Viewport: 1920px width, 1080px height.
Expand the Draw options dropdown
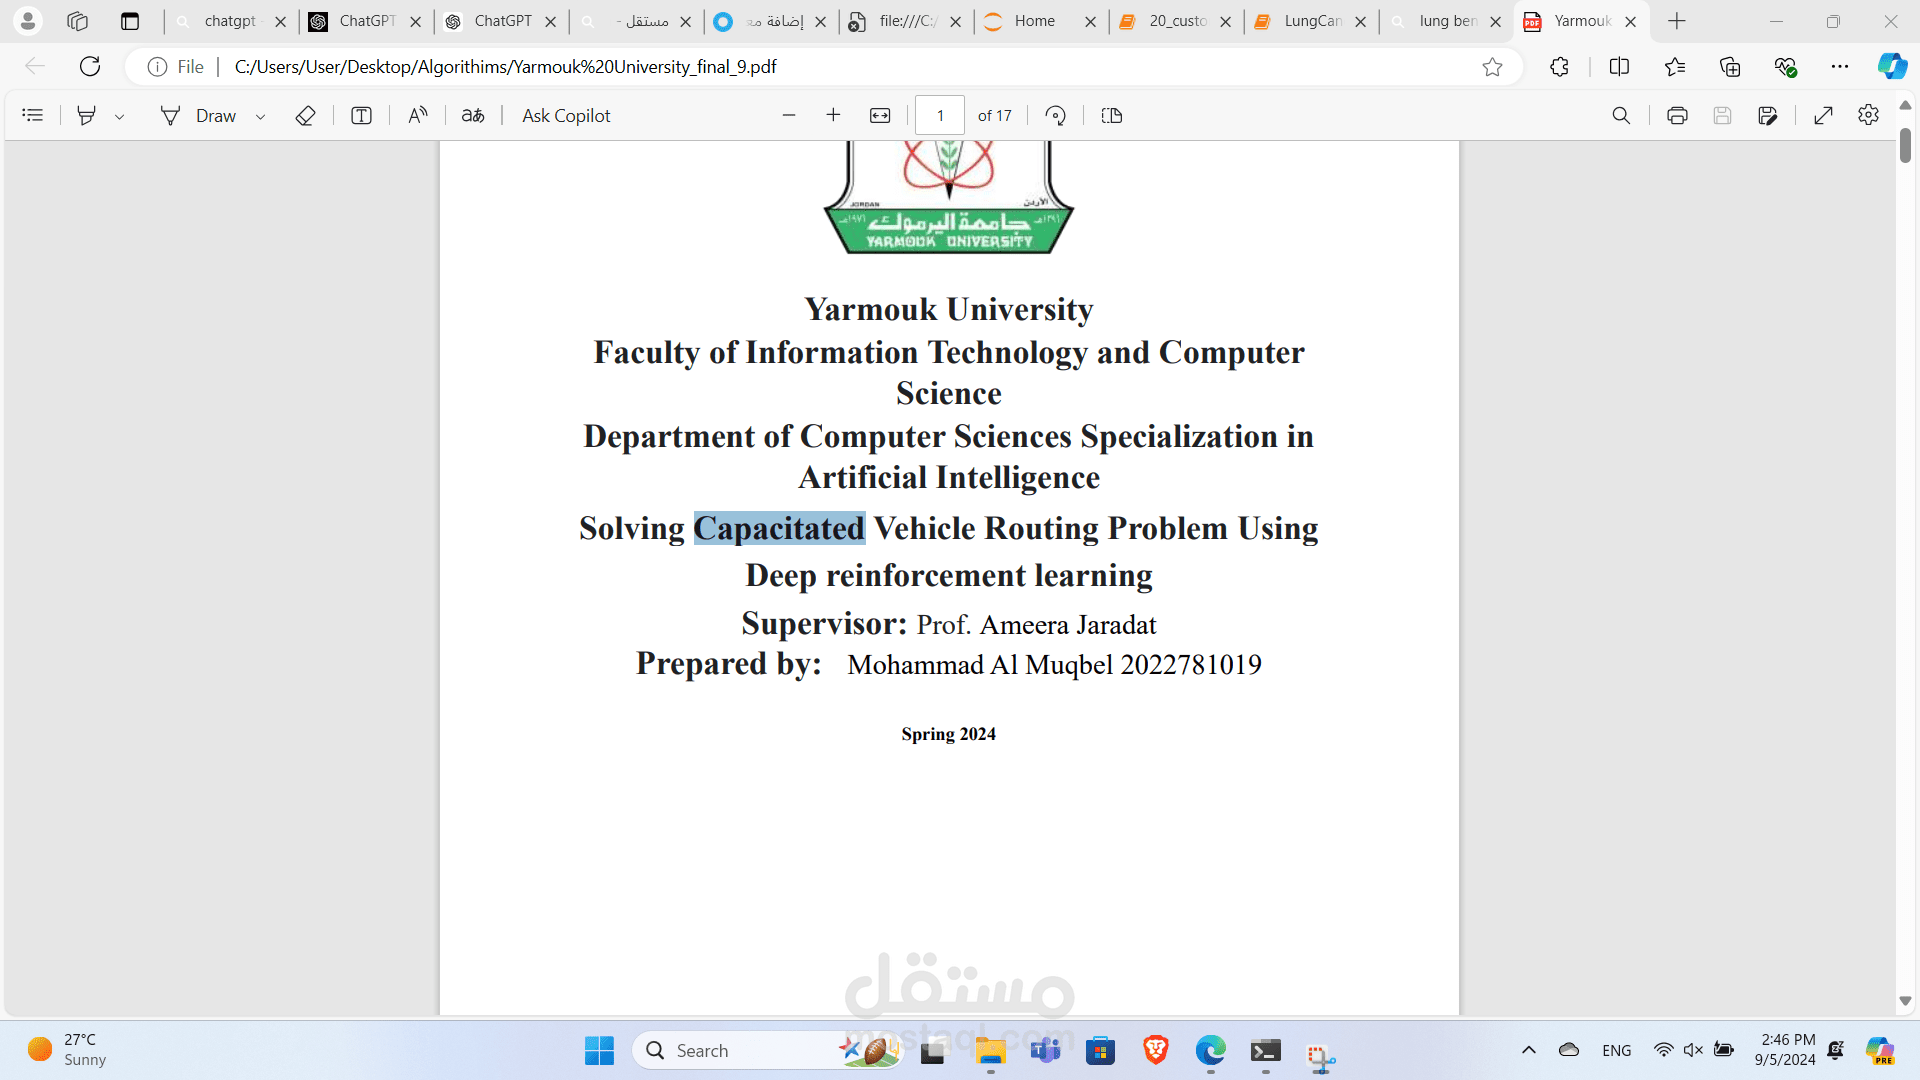click(261, 117)
